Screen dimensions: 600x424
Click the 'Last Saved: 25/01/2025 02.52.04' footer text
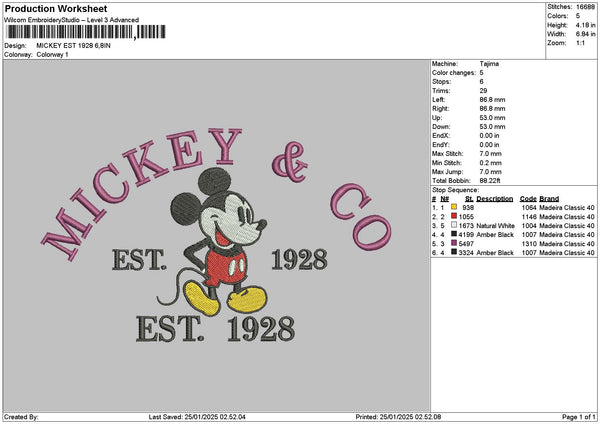(197, 417)
